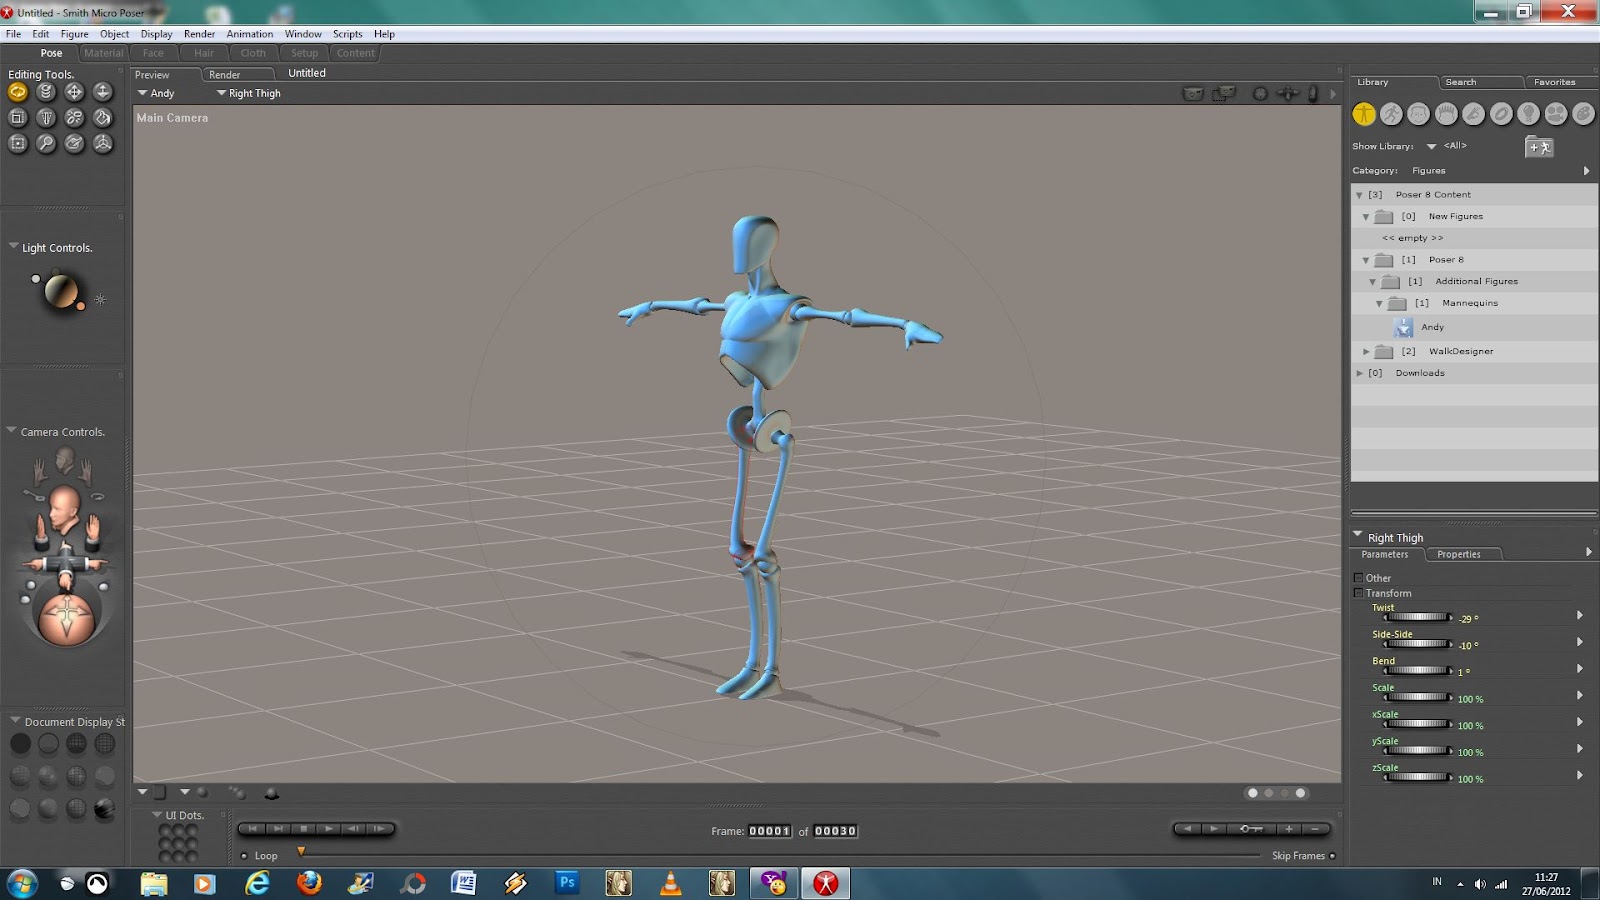Click the current frame number field
Image resolution: width=1600 pixels, height=900 pixels.
point(769,831)
